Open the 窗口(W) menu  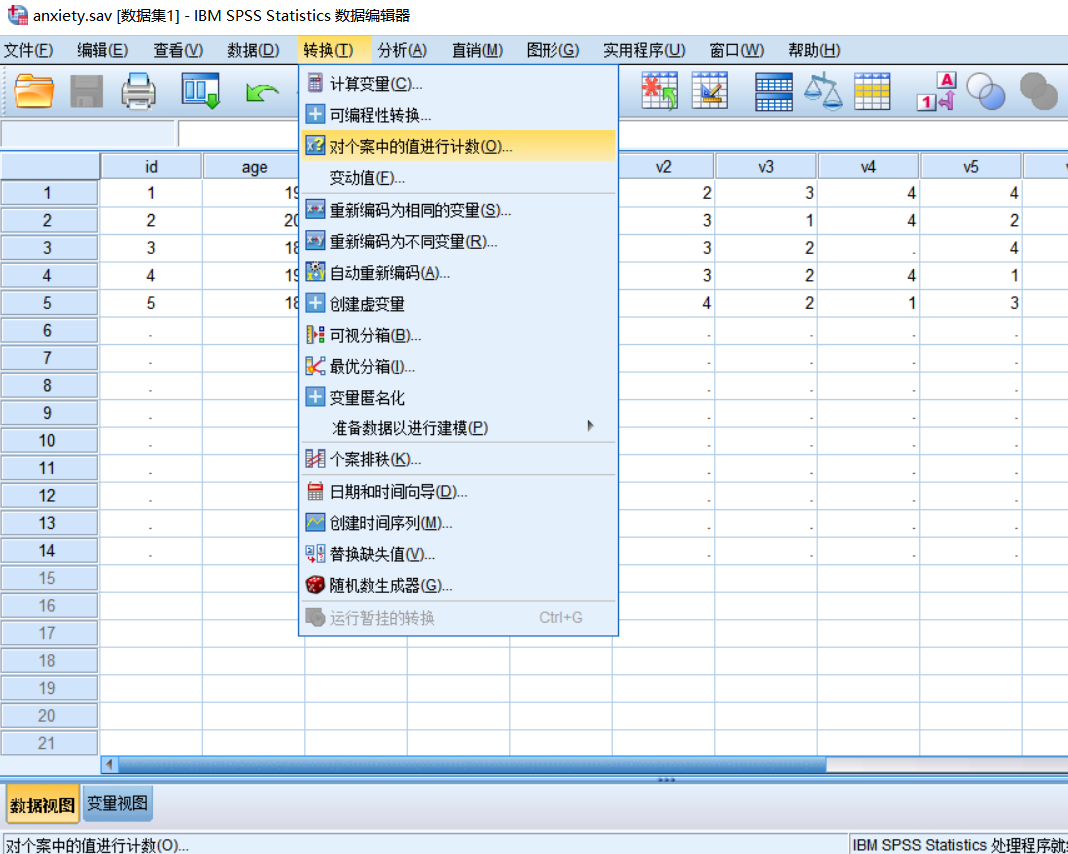click(736, 50)
